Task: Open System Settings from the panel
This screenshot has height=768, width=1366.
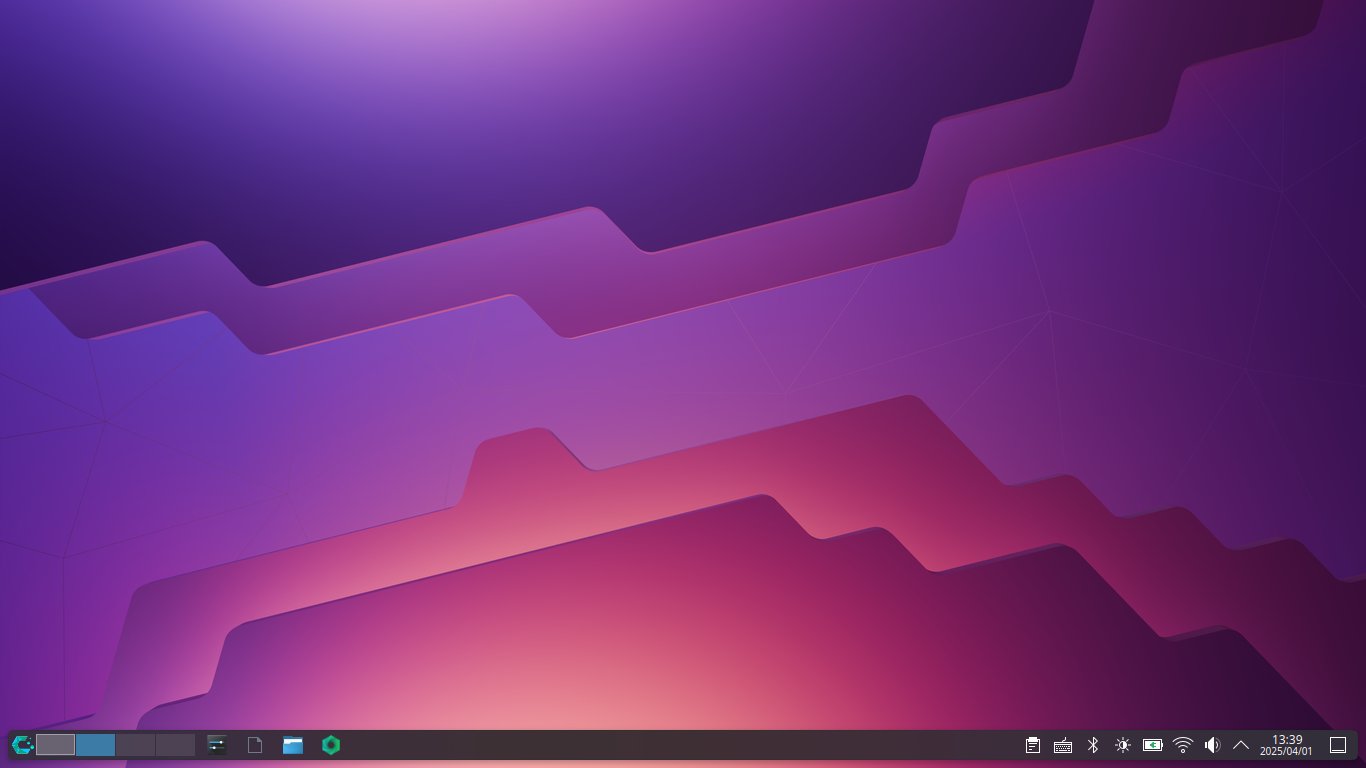Action: pyautogui.click(x=217, y=745)
